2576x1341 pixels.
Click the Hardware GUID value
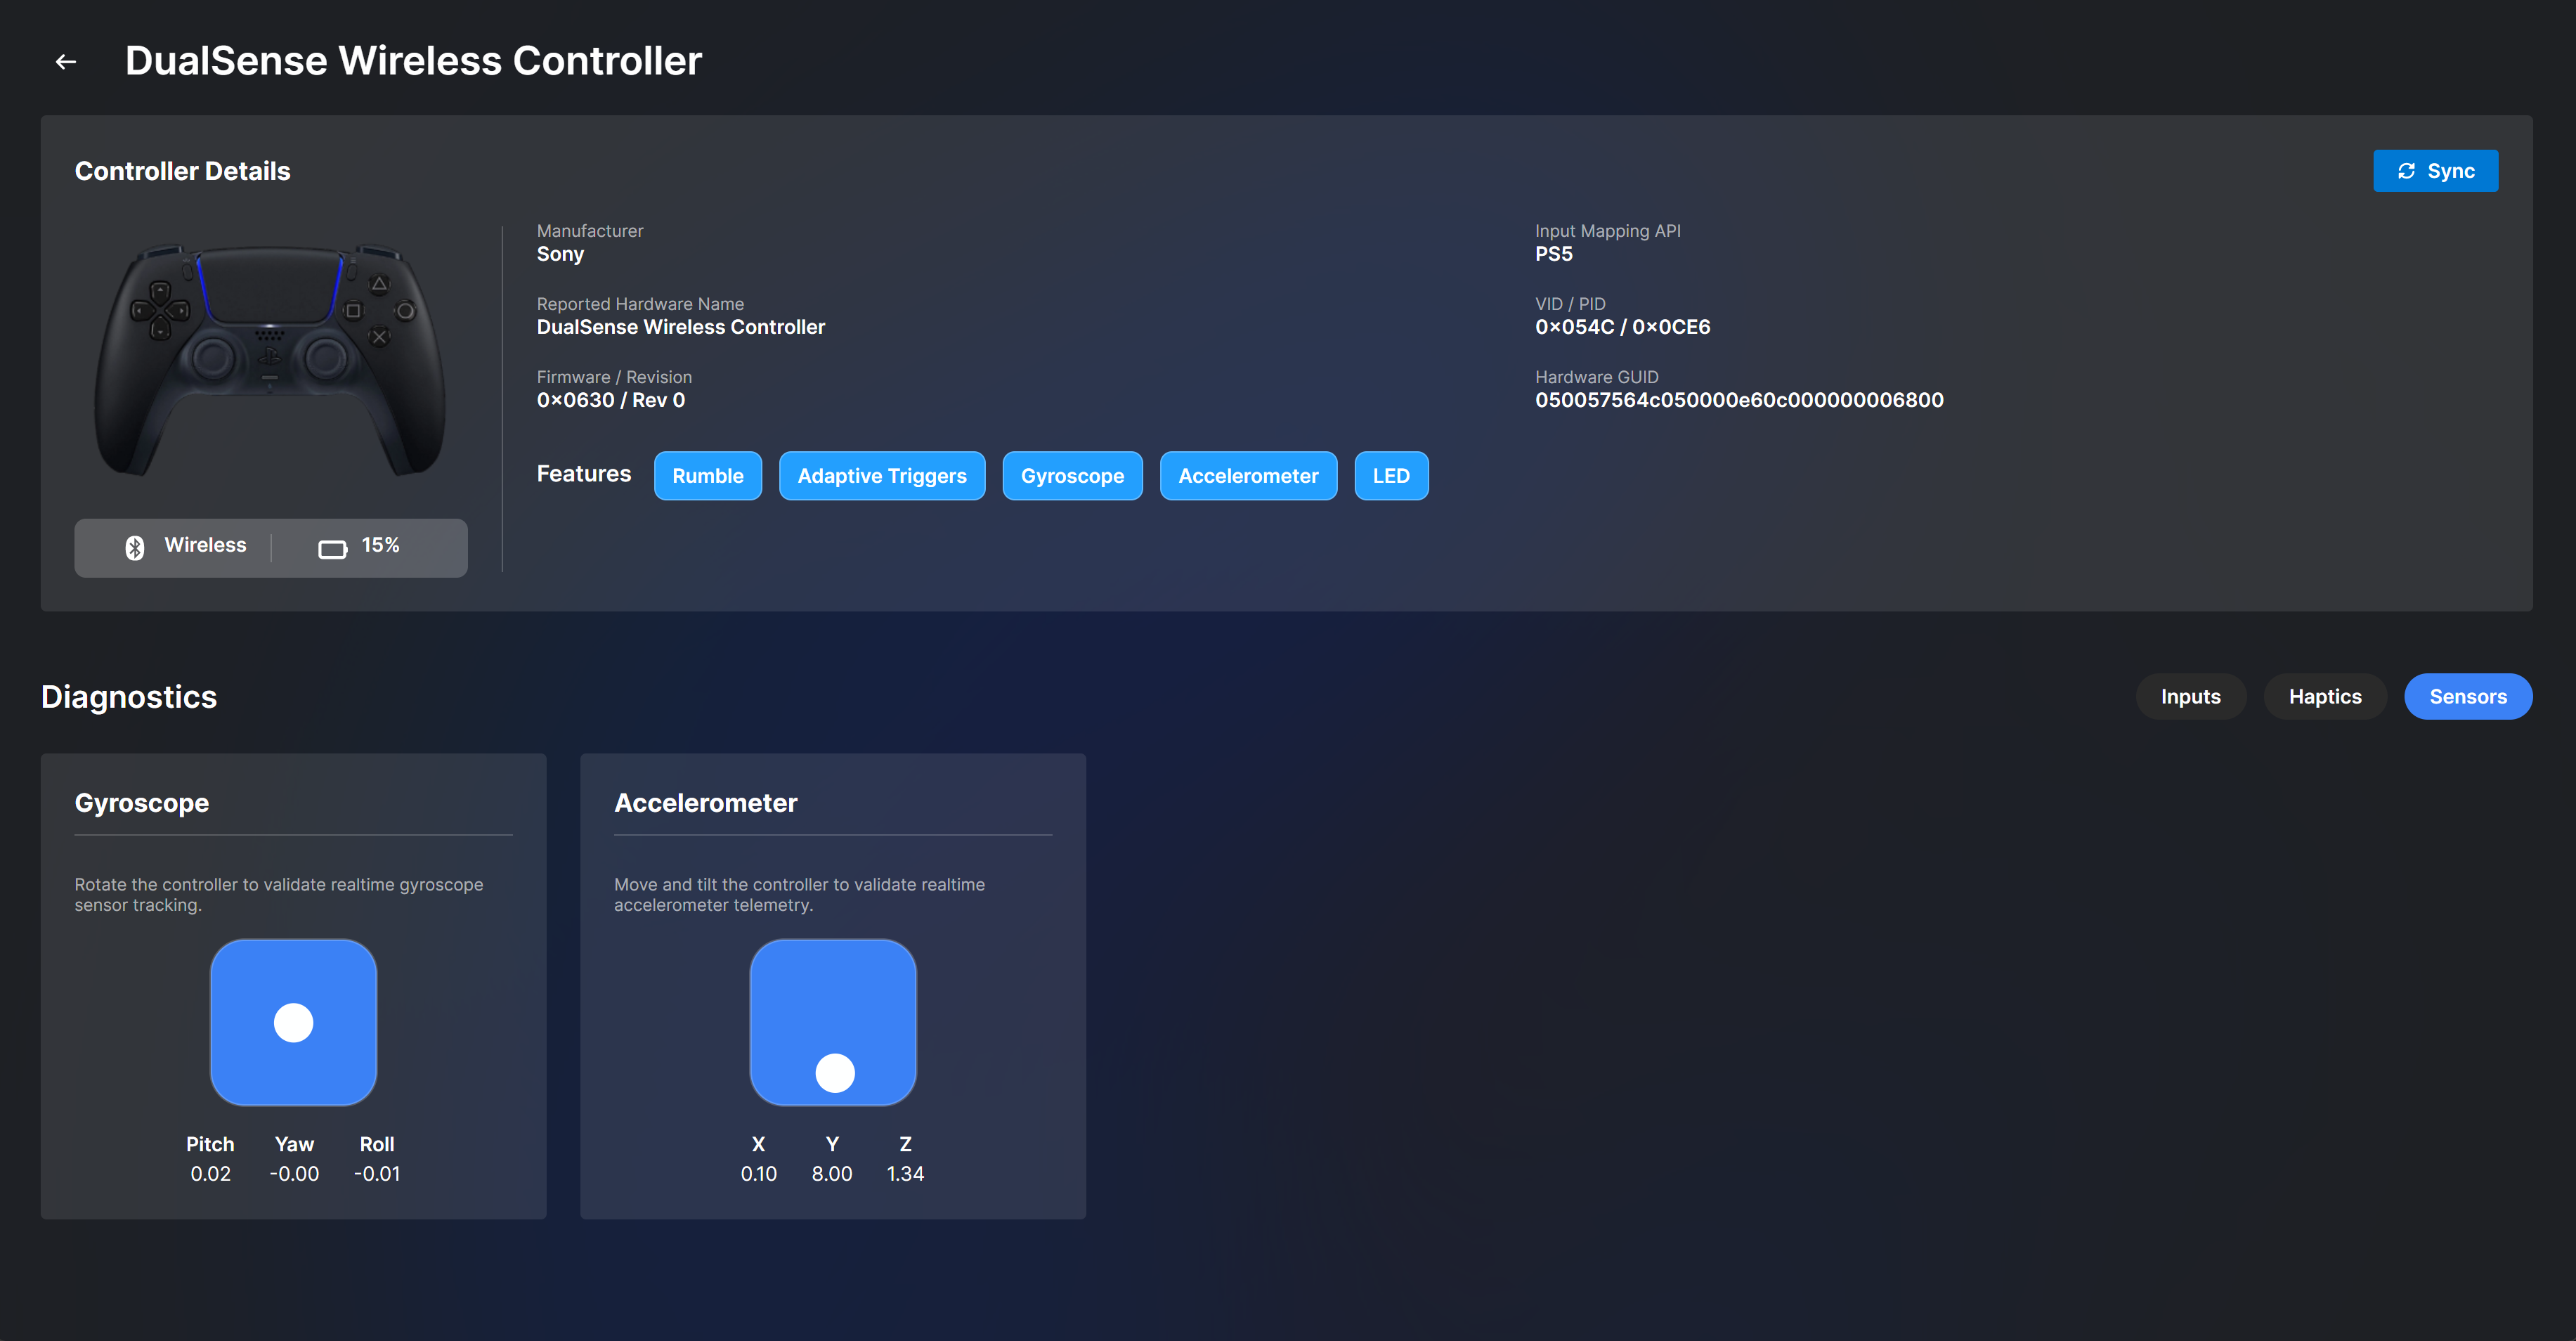1739,400
